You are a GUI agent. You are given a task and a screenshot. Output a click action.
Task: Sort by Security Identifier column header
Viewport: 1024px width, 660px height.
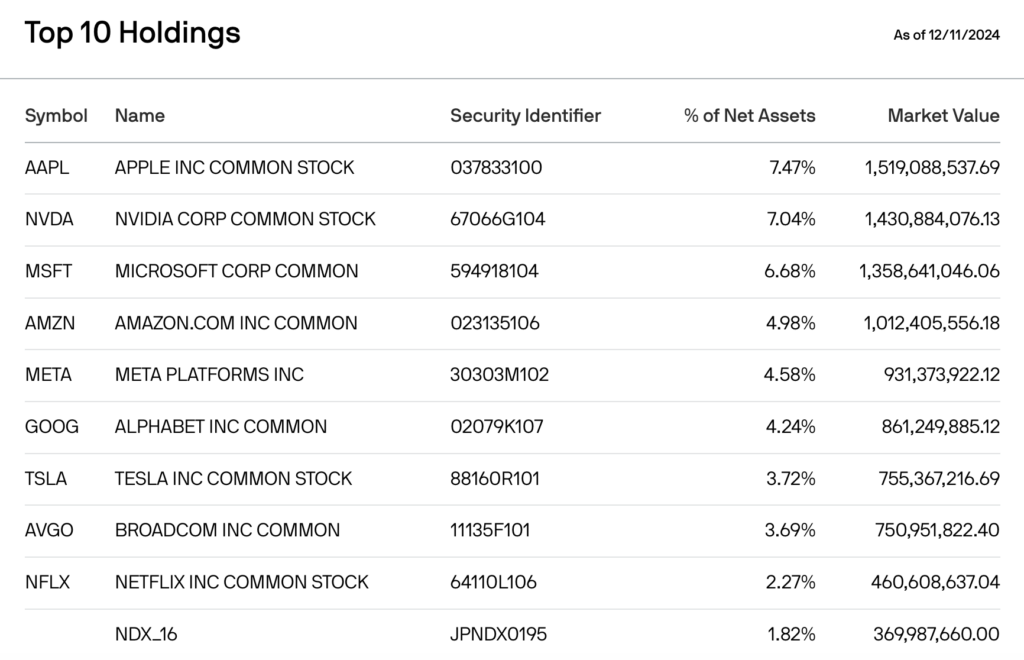(525, 115)
